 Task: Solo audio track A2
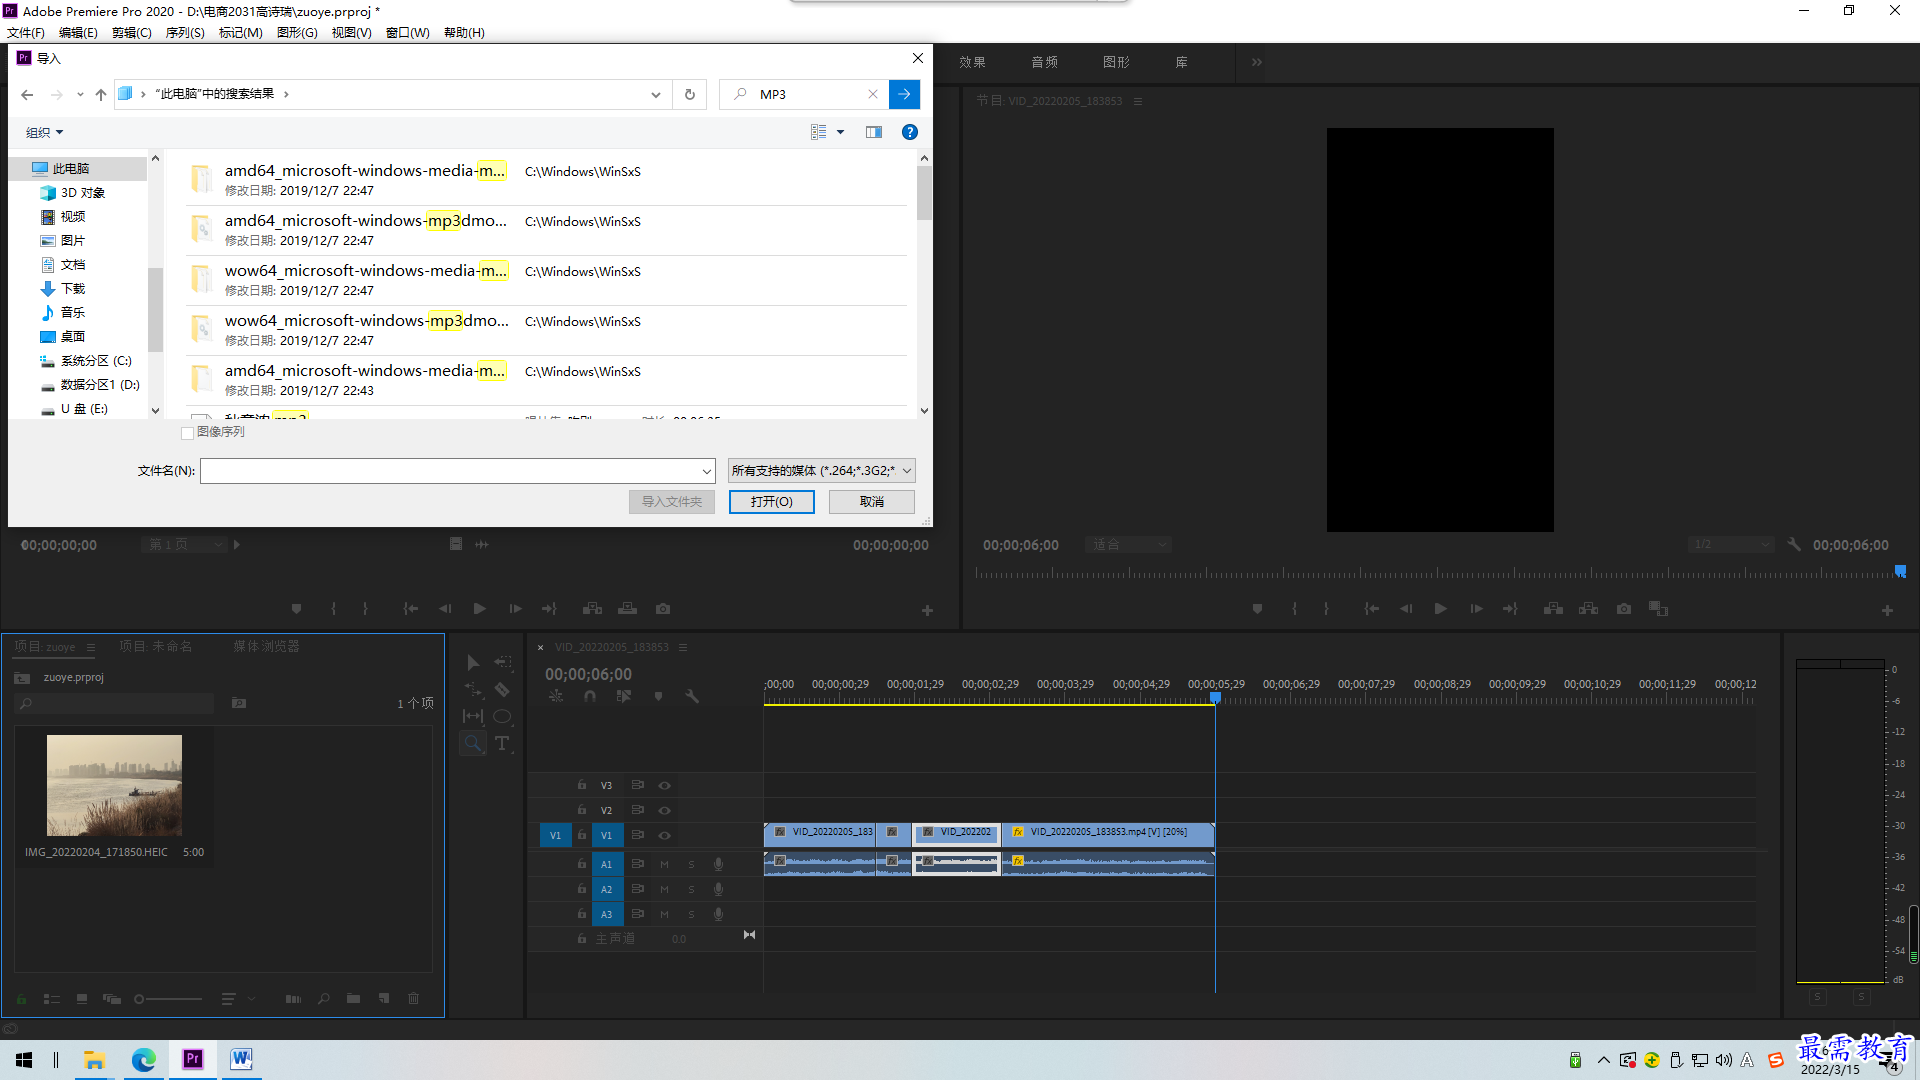(x=691, y=889)
